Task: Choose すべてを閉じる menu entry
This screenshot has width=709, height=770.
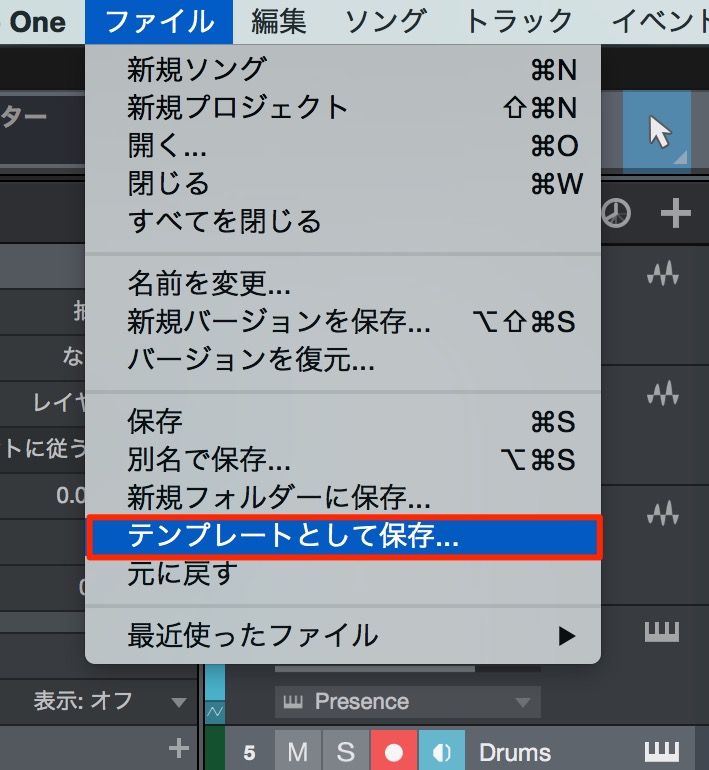Action: point(343,221)
